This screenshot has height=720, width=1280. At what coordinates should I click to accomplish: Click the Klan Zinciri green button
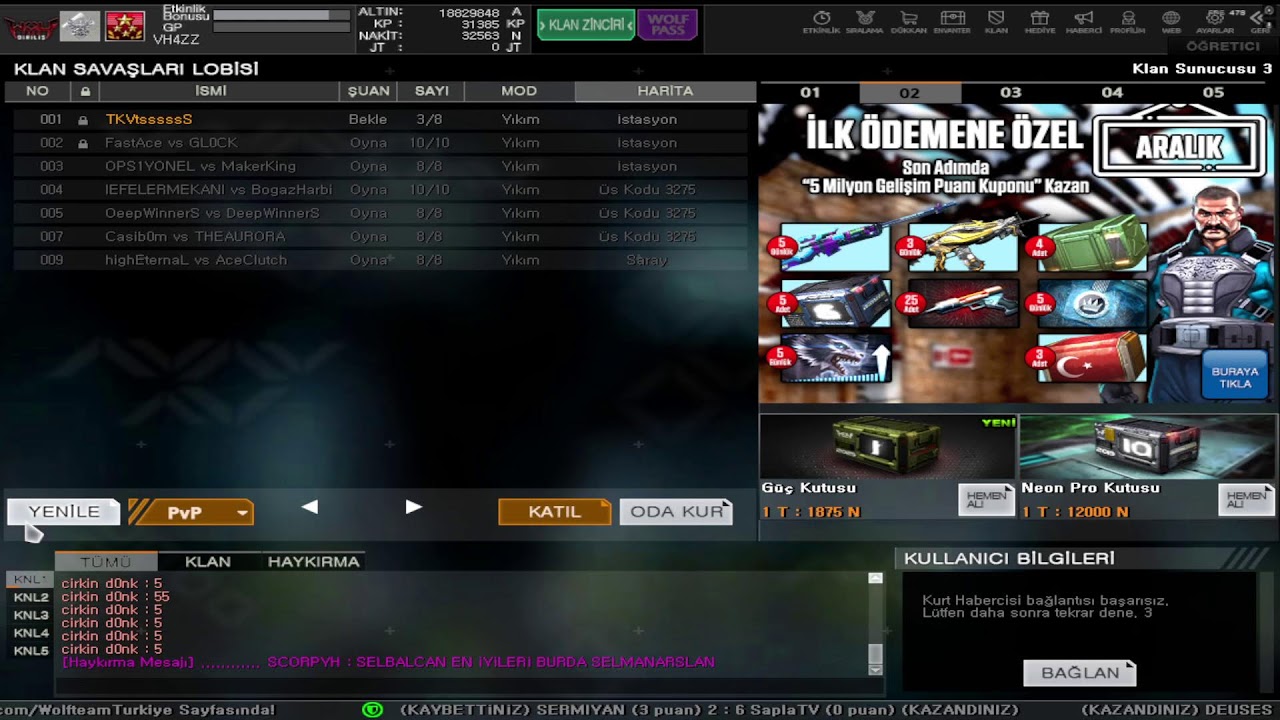tap(586, 25)
